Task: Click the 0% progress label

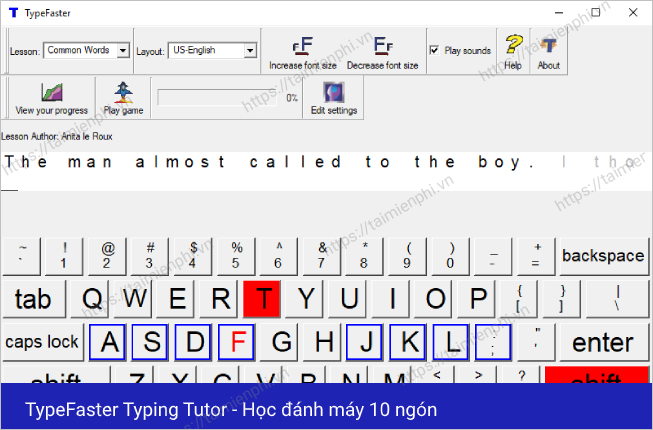Action: coord(292,98)
